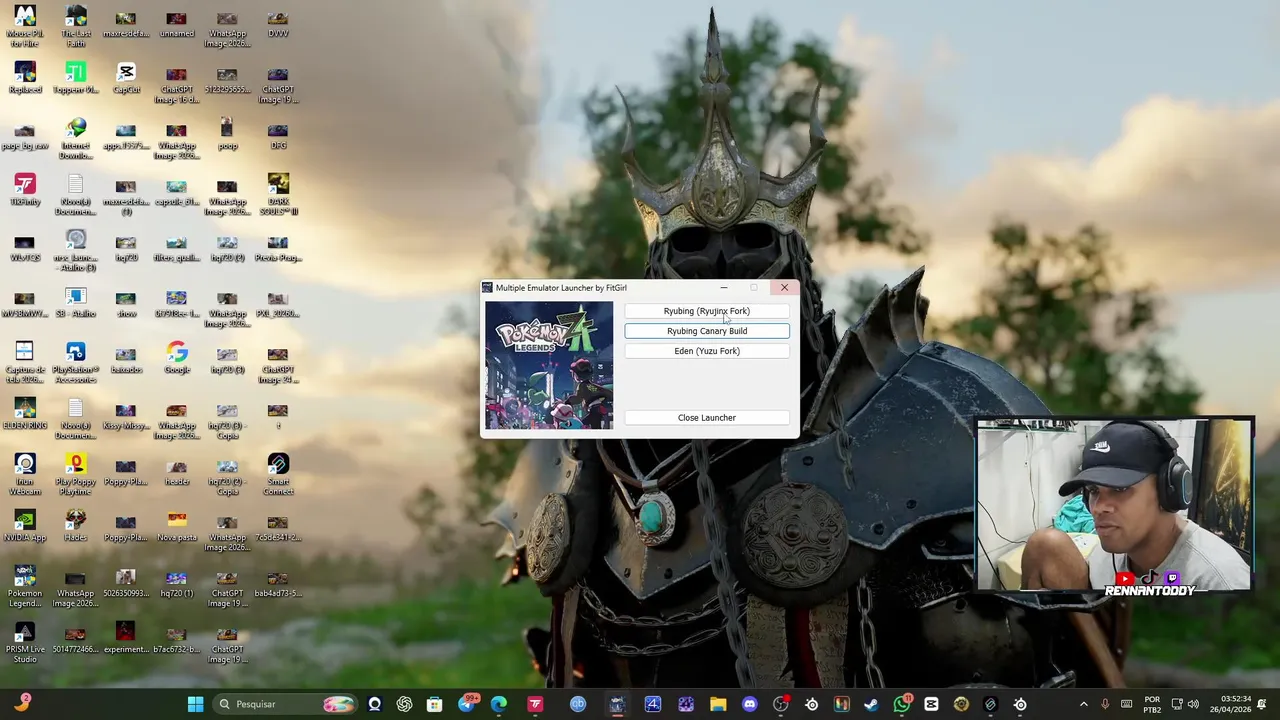Open Microsoft Store from the taskbar
The width and height of the screenshot is (1280, 720).
coord(435,704)
